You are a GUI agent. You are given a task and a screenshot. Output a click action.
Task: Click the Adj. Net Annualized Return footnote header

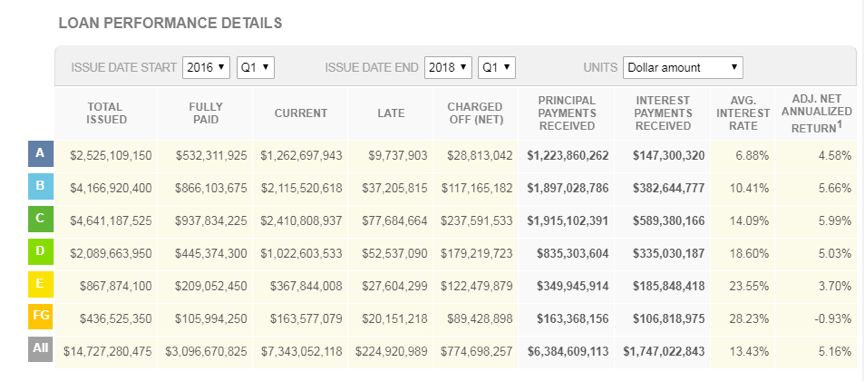point(817,113)
